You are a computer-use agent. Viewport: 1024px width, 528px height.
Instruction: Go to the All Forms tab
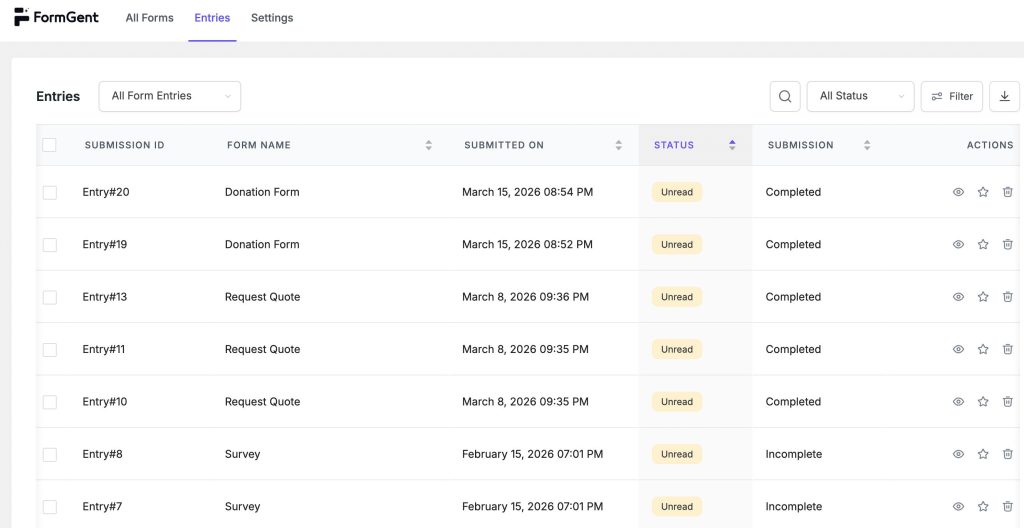coord(150,18)
